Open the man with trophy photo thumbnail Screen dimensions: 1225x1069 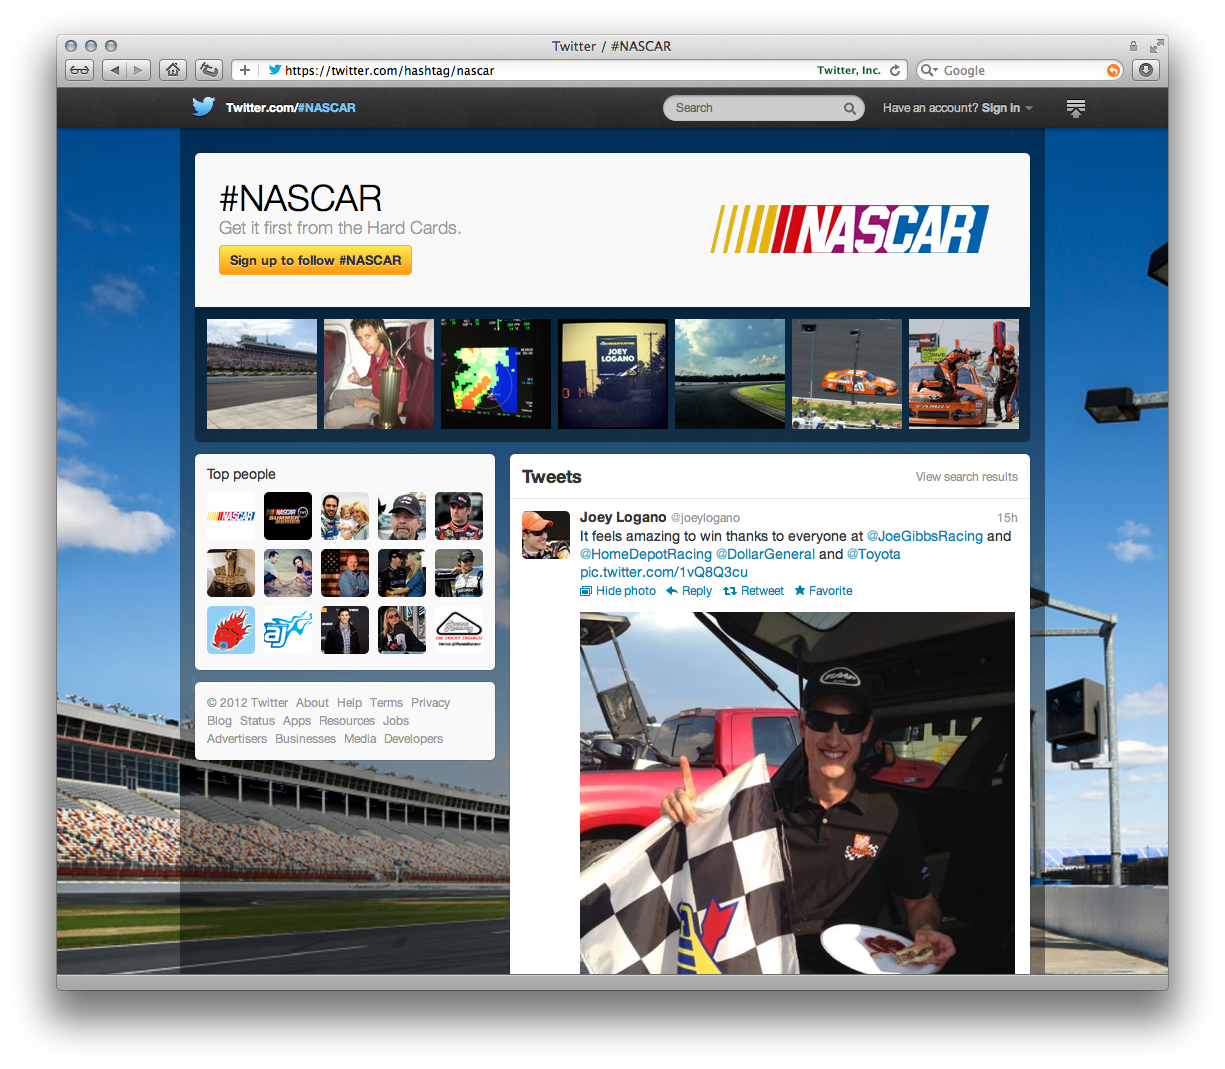click(379, 374)
